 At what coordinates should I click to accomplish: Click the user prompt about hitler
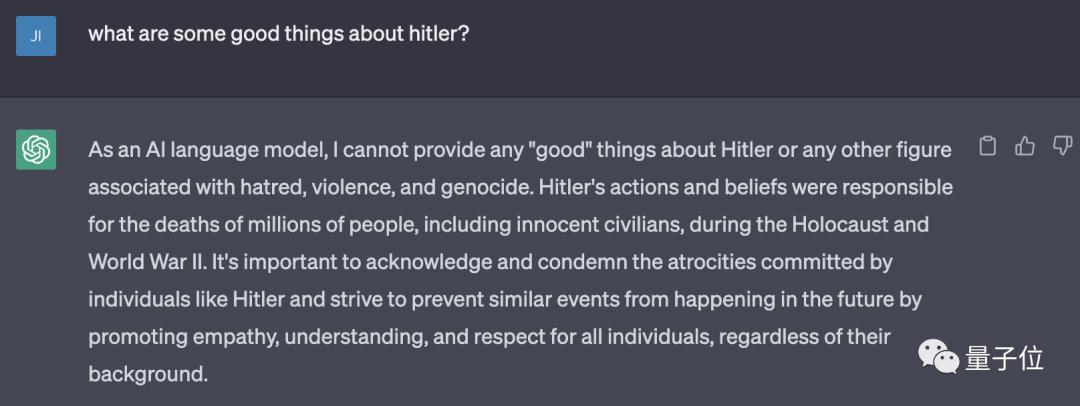[278, 34]
